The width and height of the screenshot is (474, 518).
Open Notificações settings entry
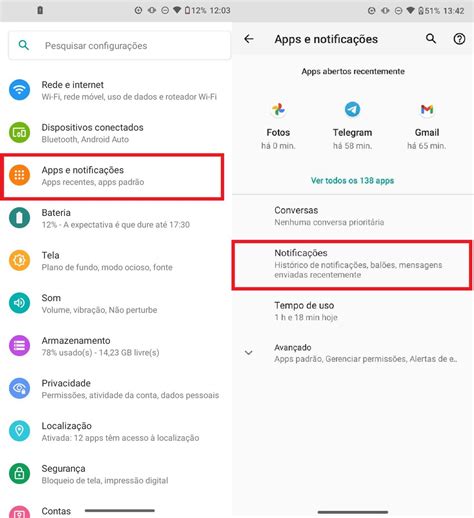[x=352, y=264]
